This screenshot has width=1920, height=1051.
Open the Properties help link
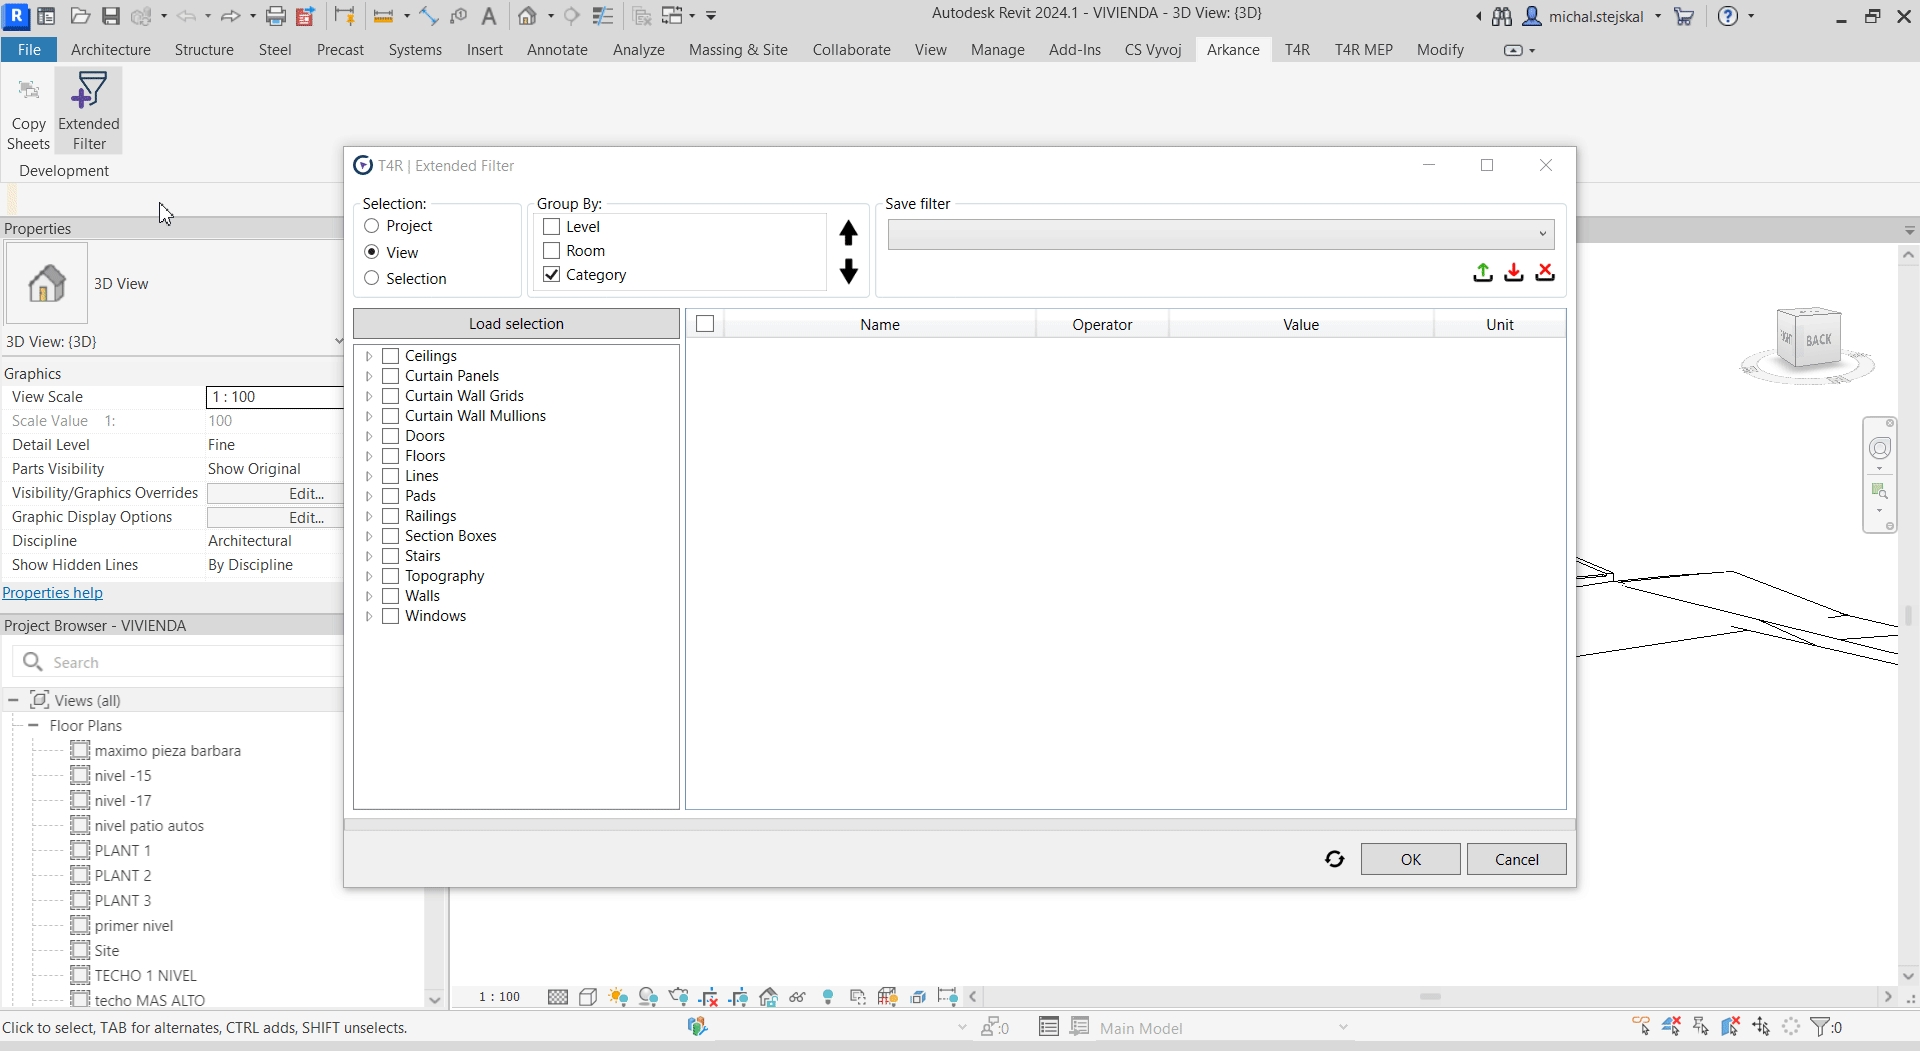pyautogui.click(x=53, y=593)
